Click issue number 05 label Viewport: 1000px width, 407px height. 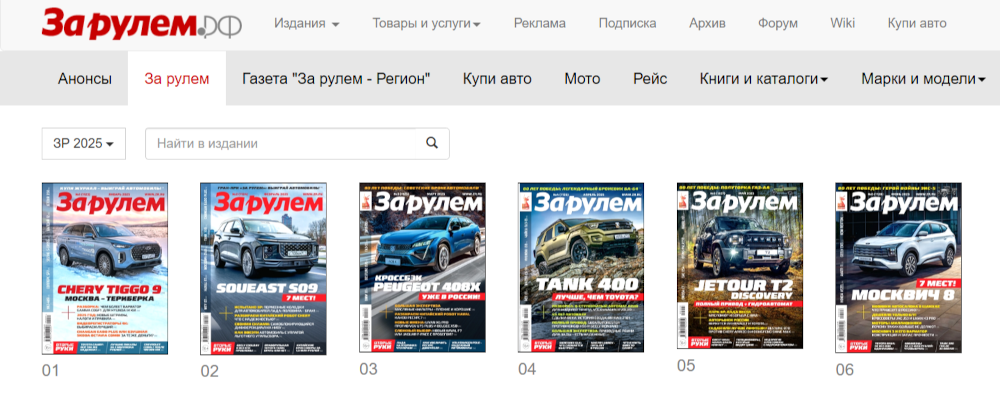coord(686,366)
